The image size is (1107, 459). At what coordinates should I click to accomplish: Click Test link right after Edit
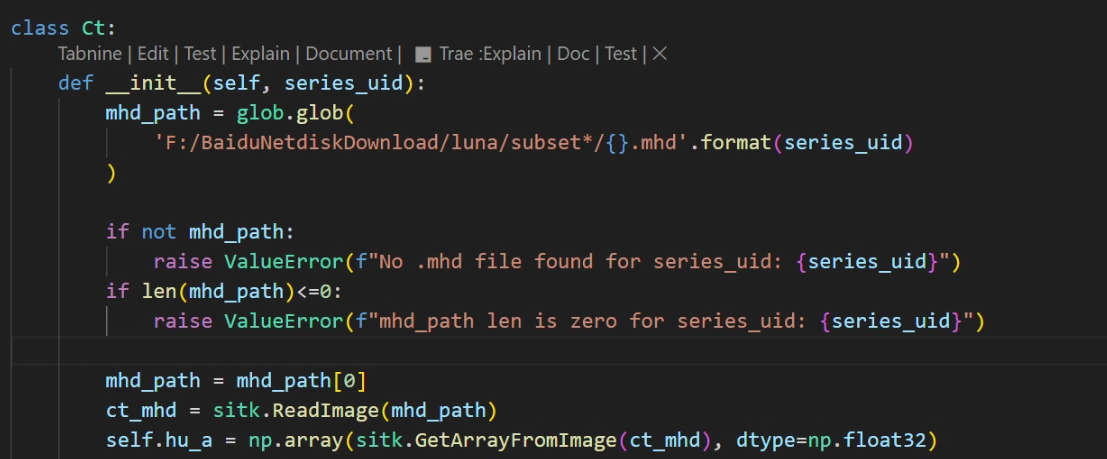click(x=200, y=54)
